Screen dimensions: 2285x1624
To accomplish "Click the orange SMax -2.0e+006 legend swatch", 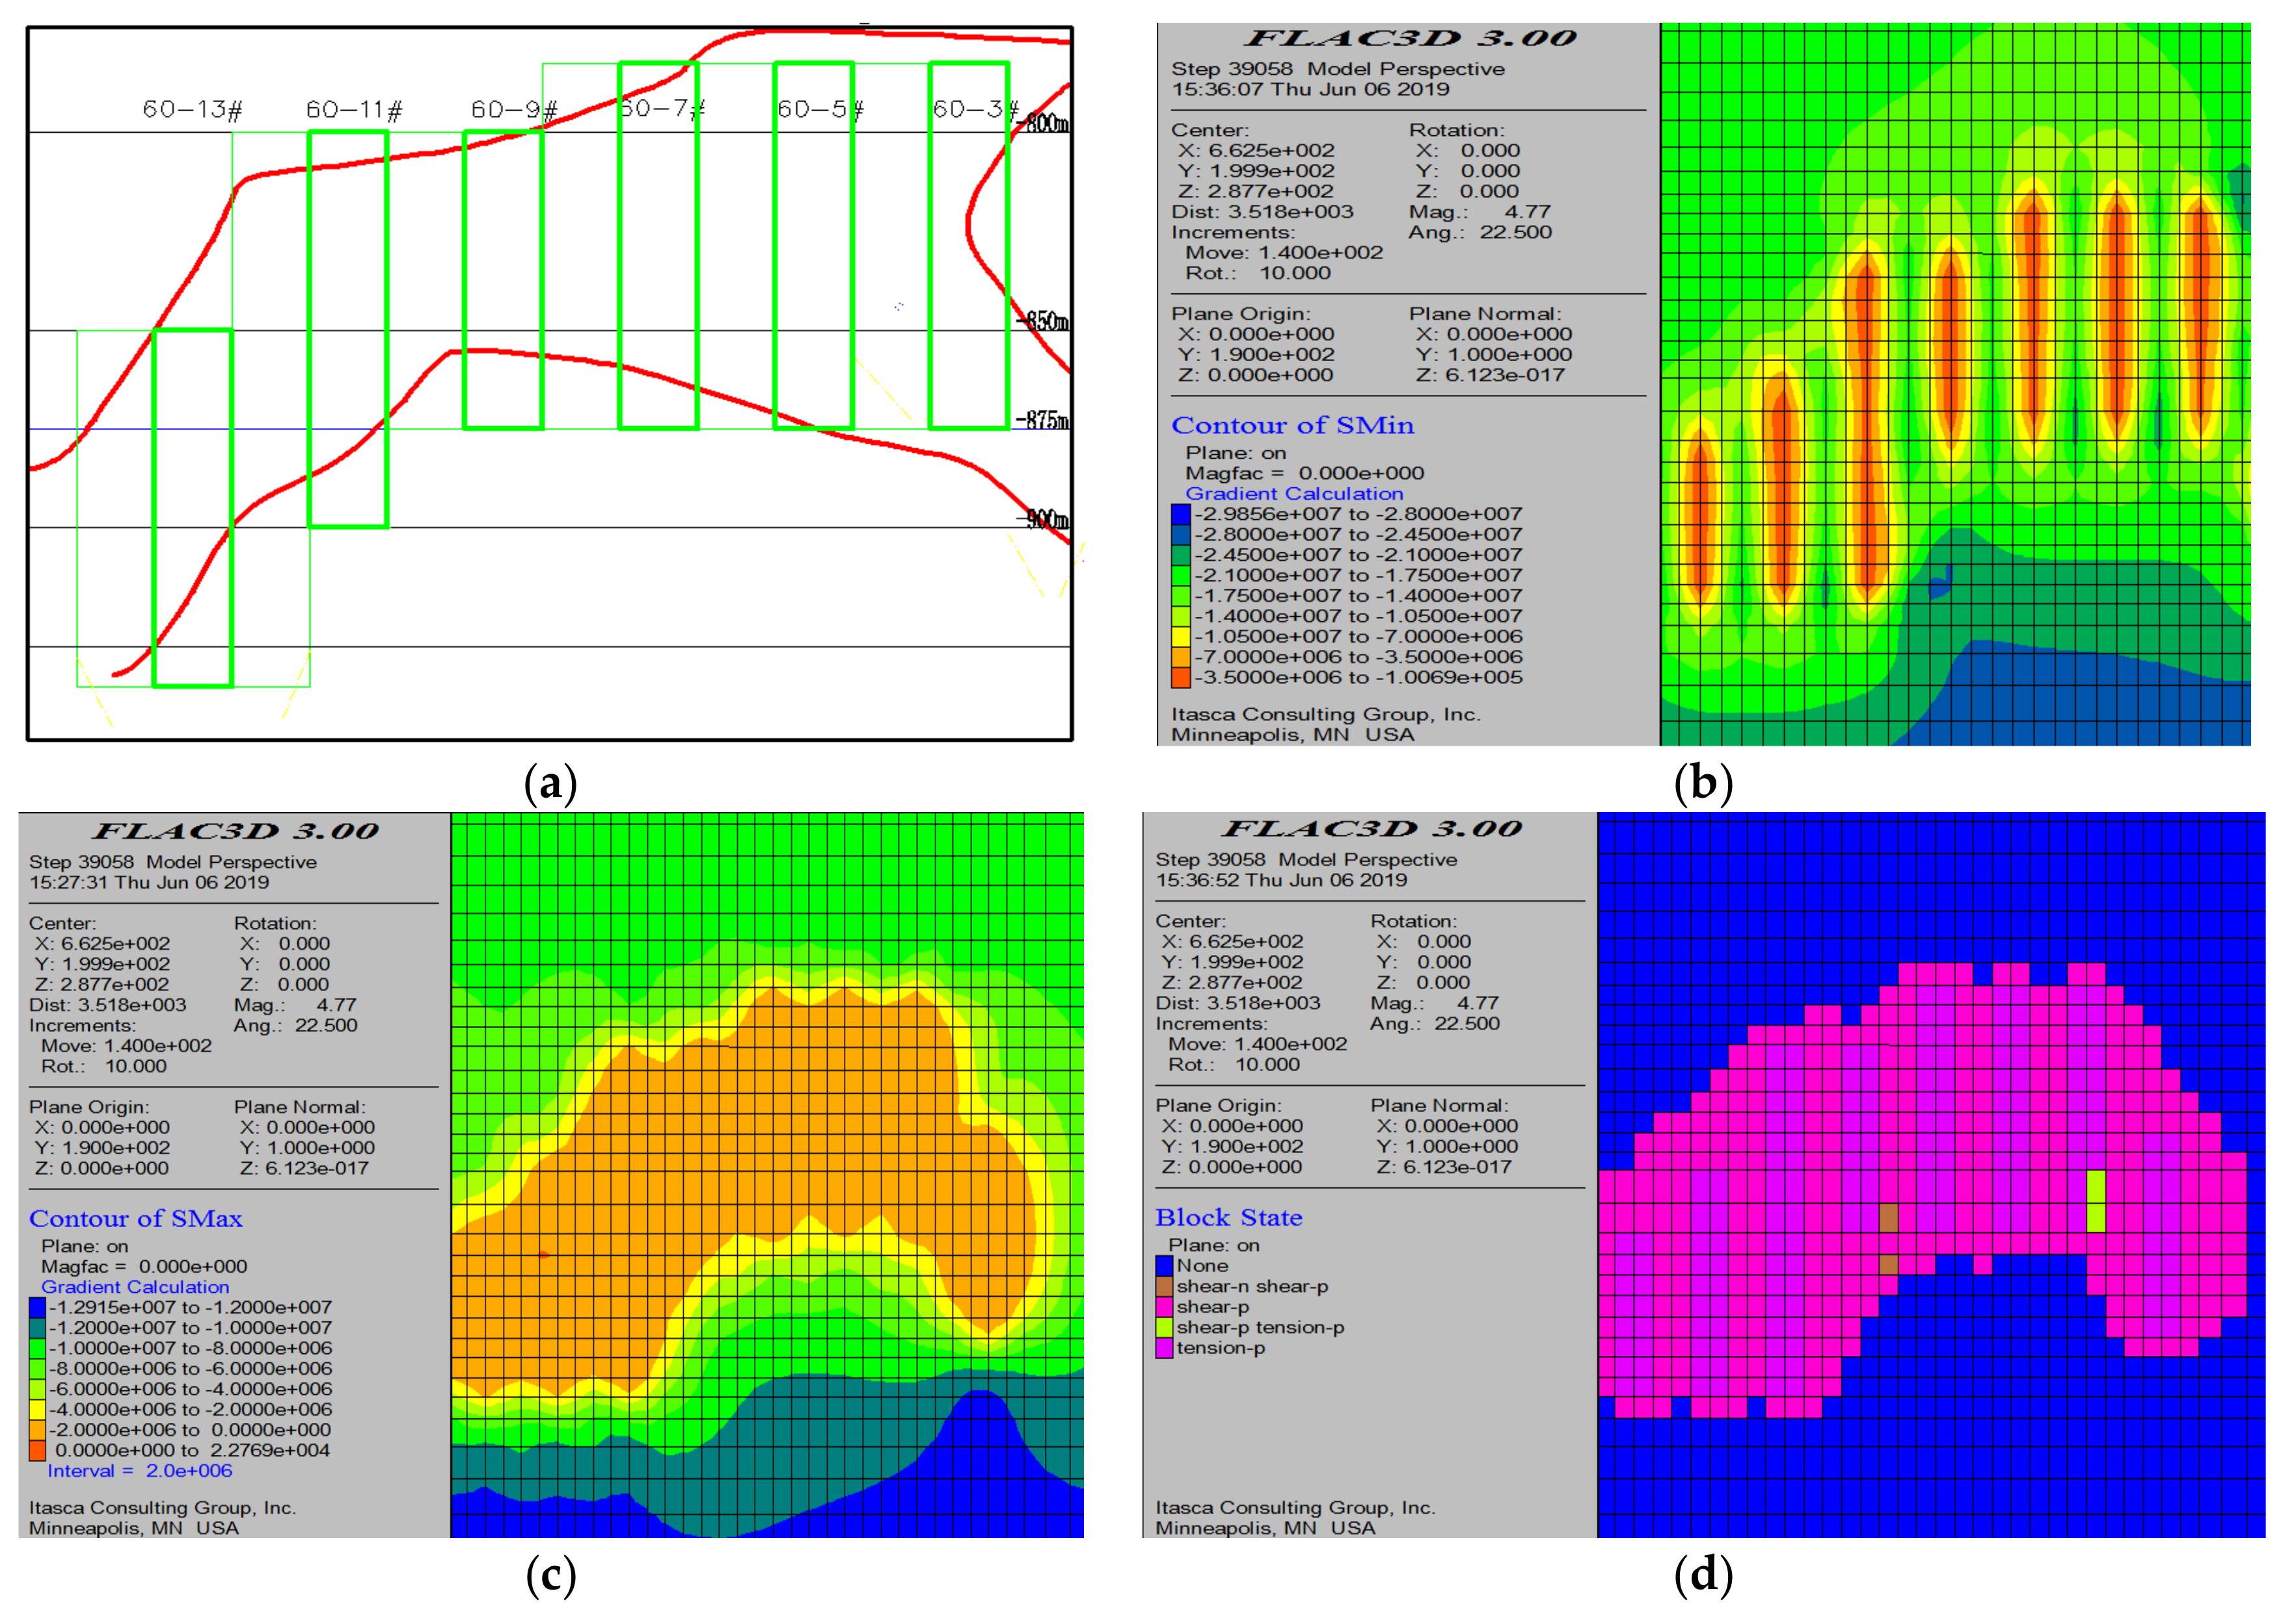I will (38, 1430).
